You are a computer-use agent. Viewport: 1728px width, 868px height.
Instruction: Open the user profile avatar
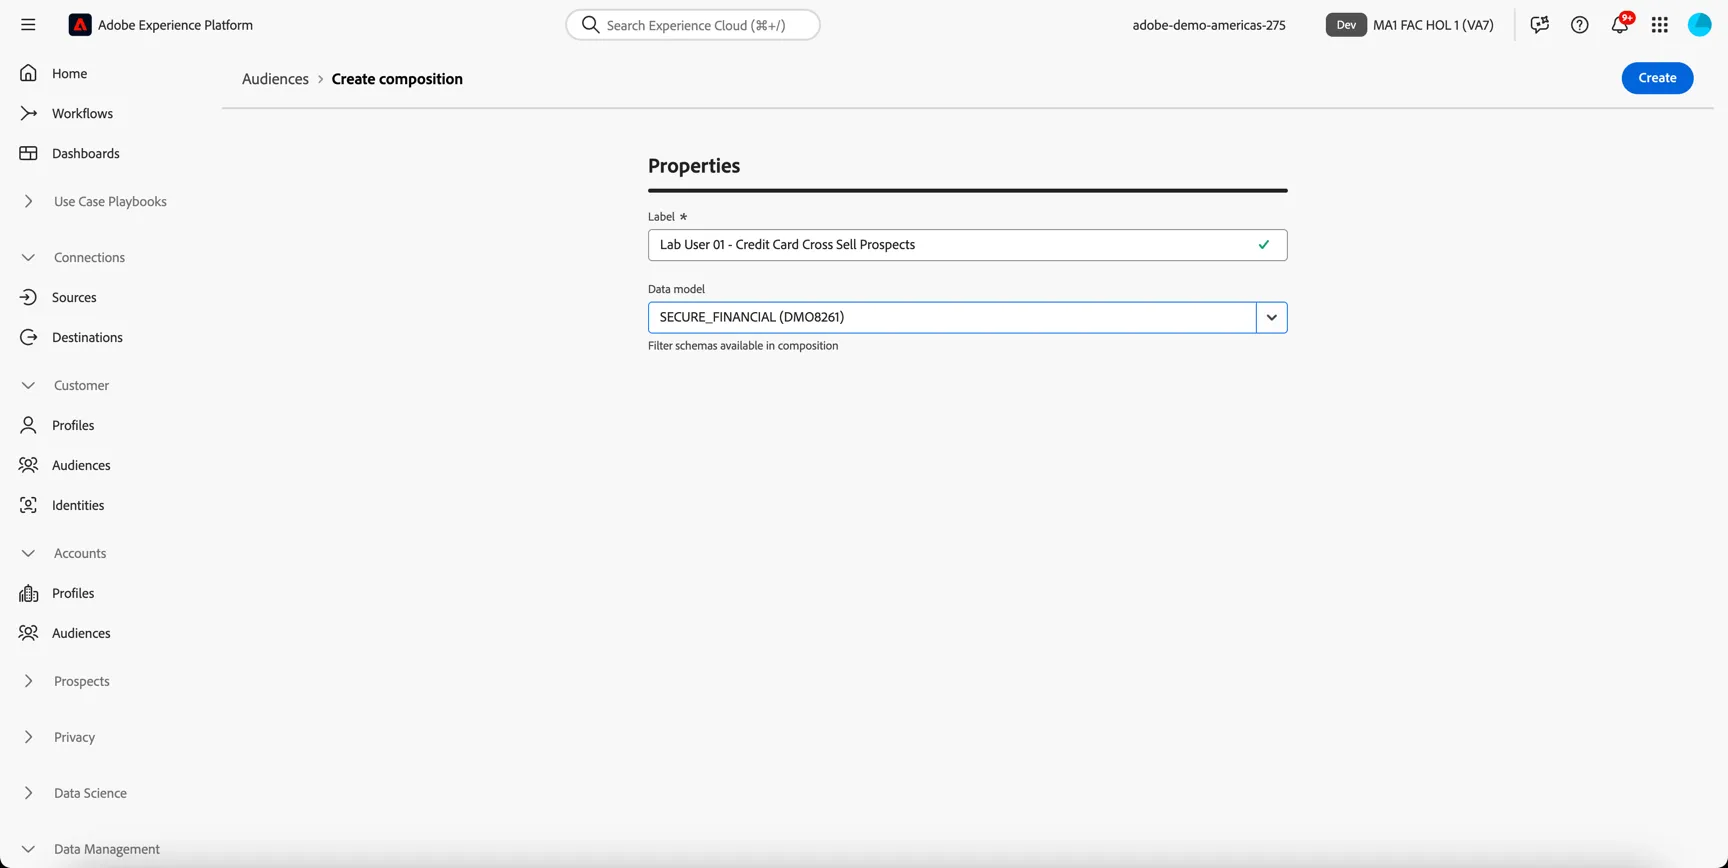coord(1700,25)
